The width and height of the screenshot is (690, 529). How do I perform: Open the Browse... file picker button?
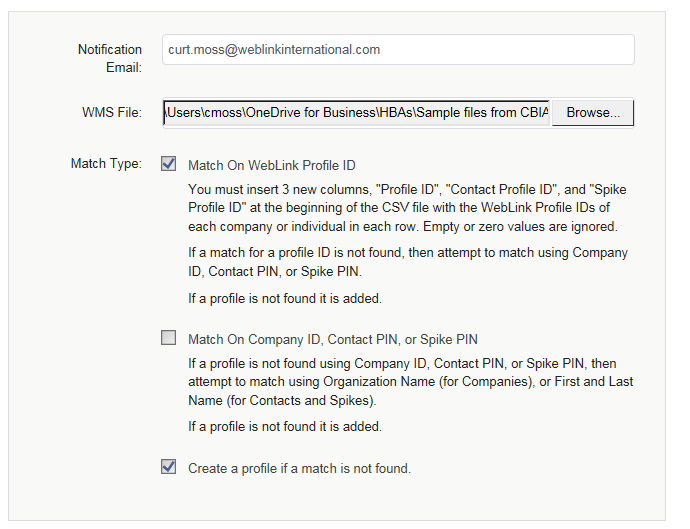[593, 113]
